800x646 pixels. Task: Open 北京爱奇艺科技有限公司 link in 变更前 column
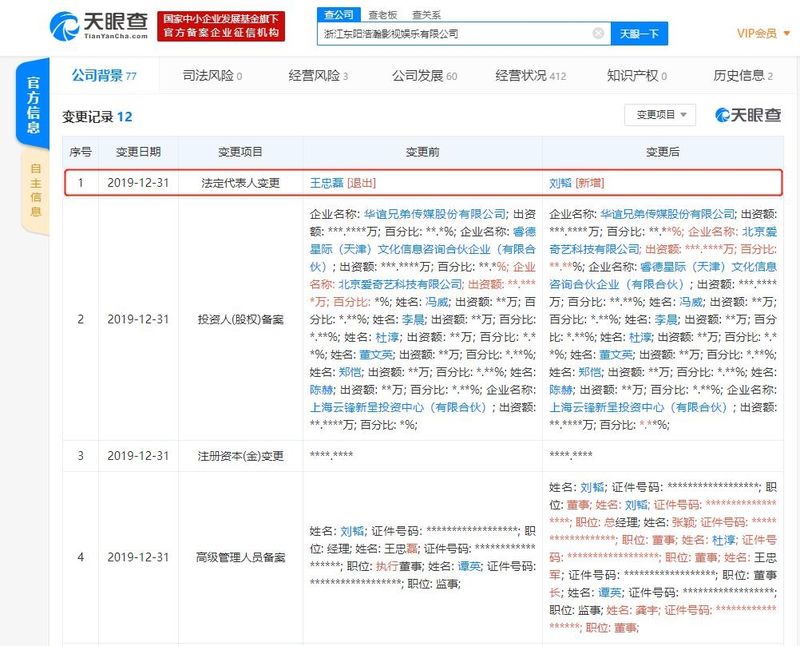400,284
